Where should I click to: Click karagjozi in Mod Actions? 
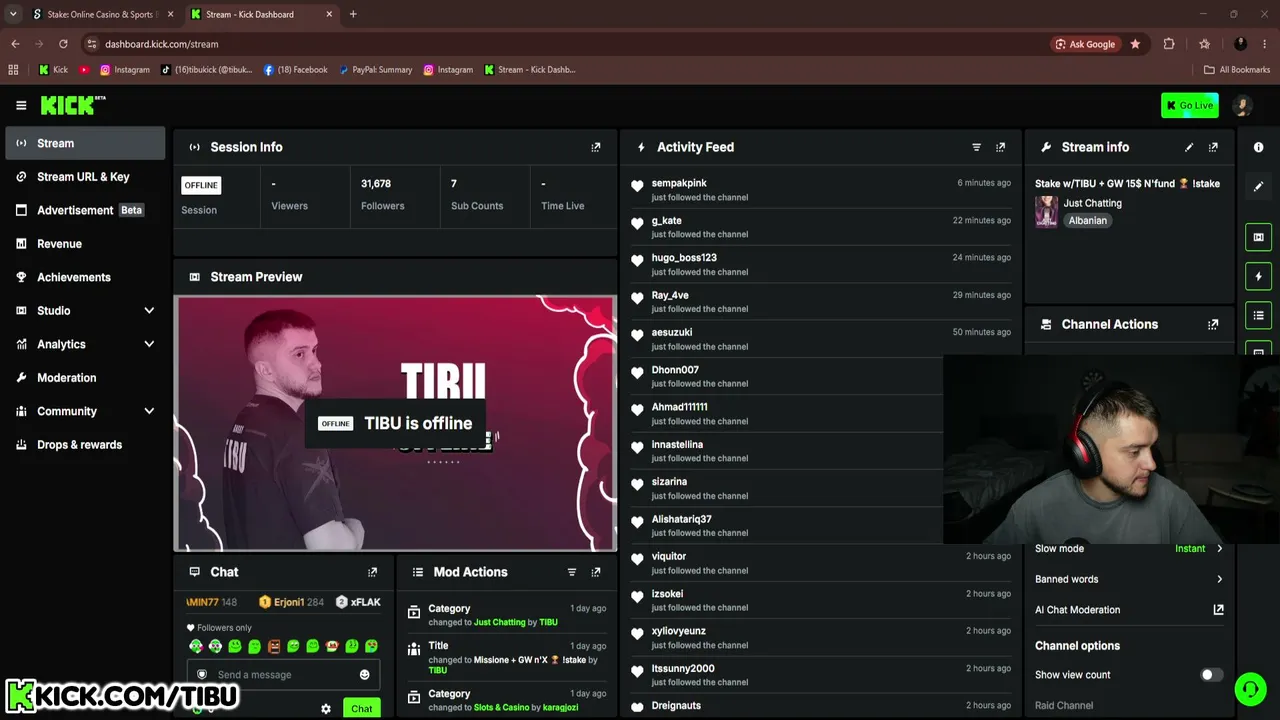(x=560, y=708)
